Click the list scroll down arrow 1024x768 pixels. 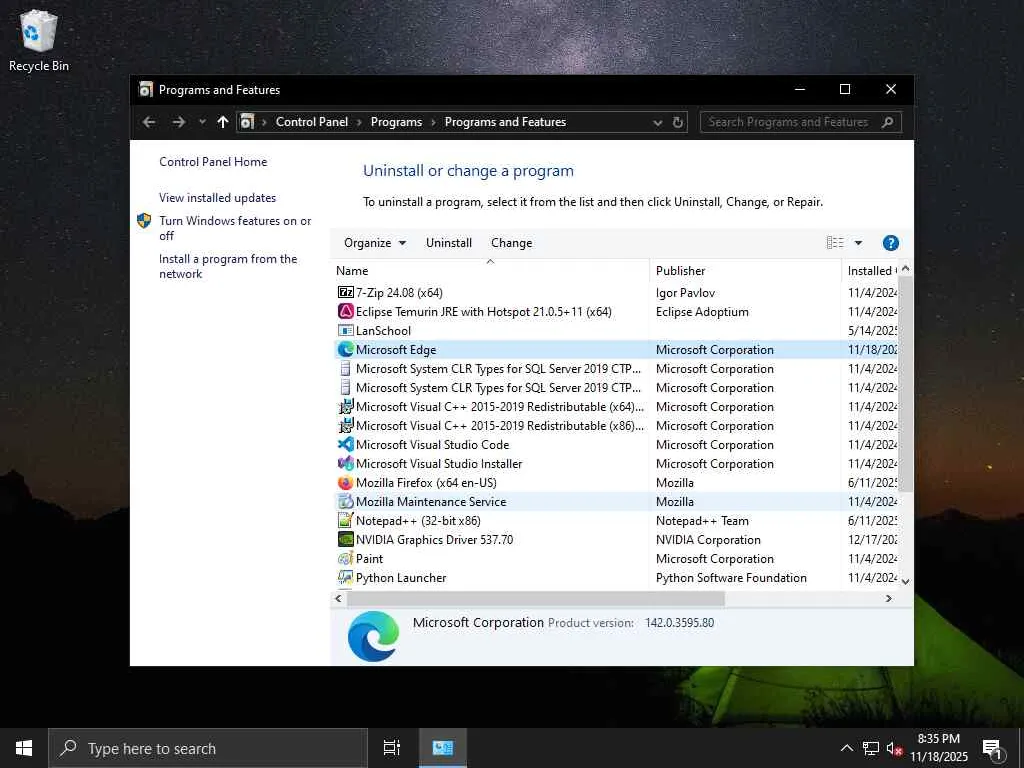tap(905, 581)
